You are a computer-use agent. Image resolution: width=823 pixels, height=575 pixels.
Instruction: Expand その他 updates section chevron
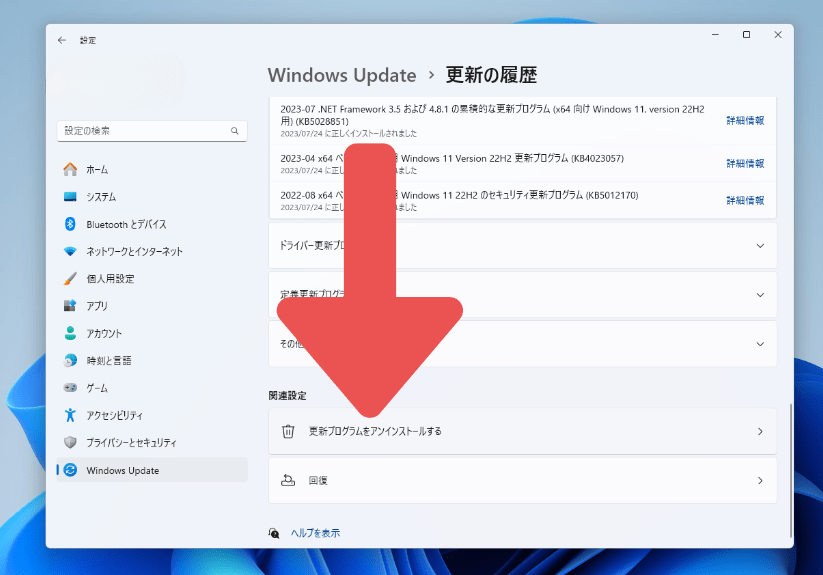(760, 344)
